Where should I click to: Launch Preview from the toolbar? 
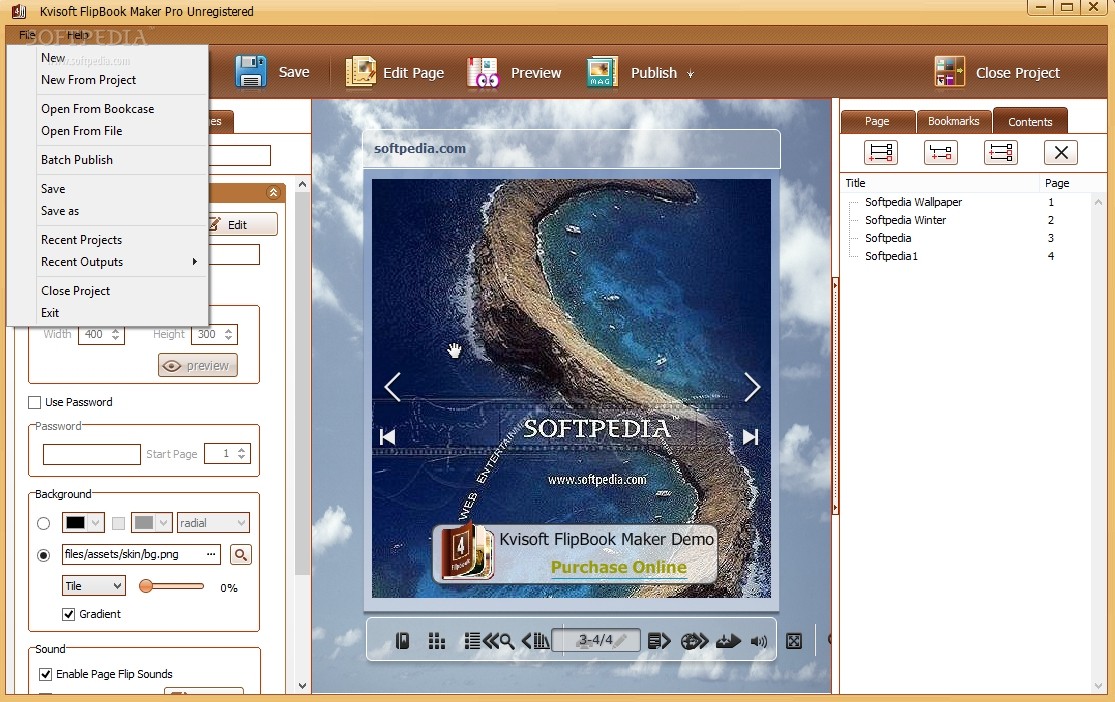point(513,73)
